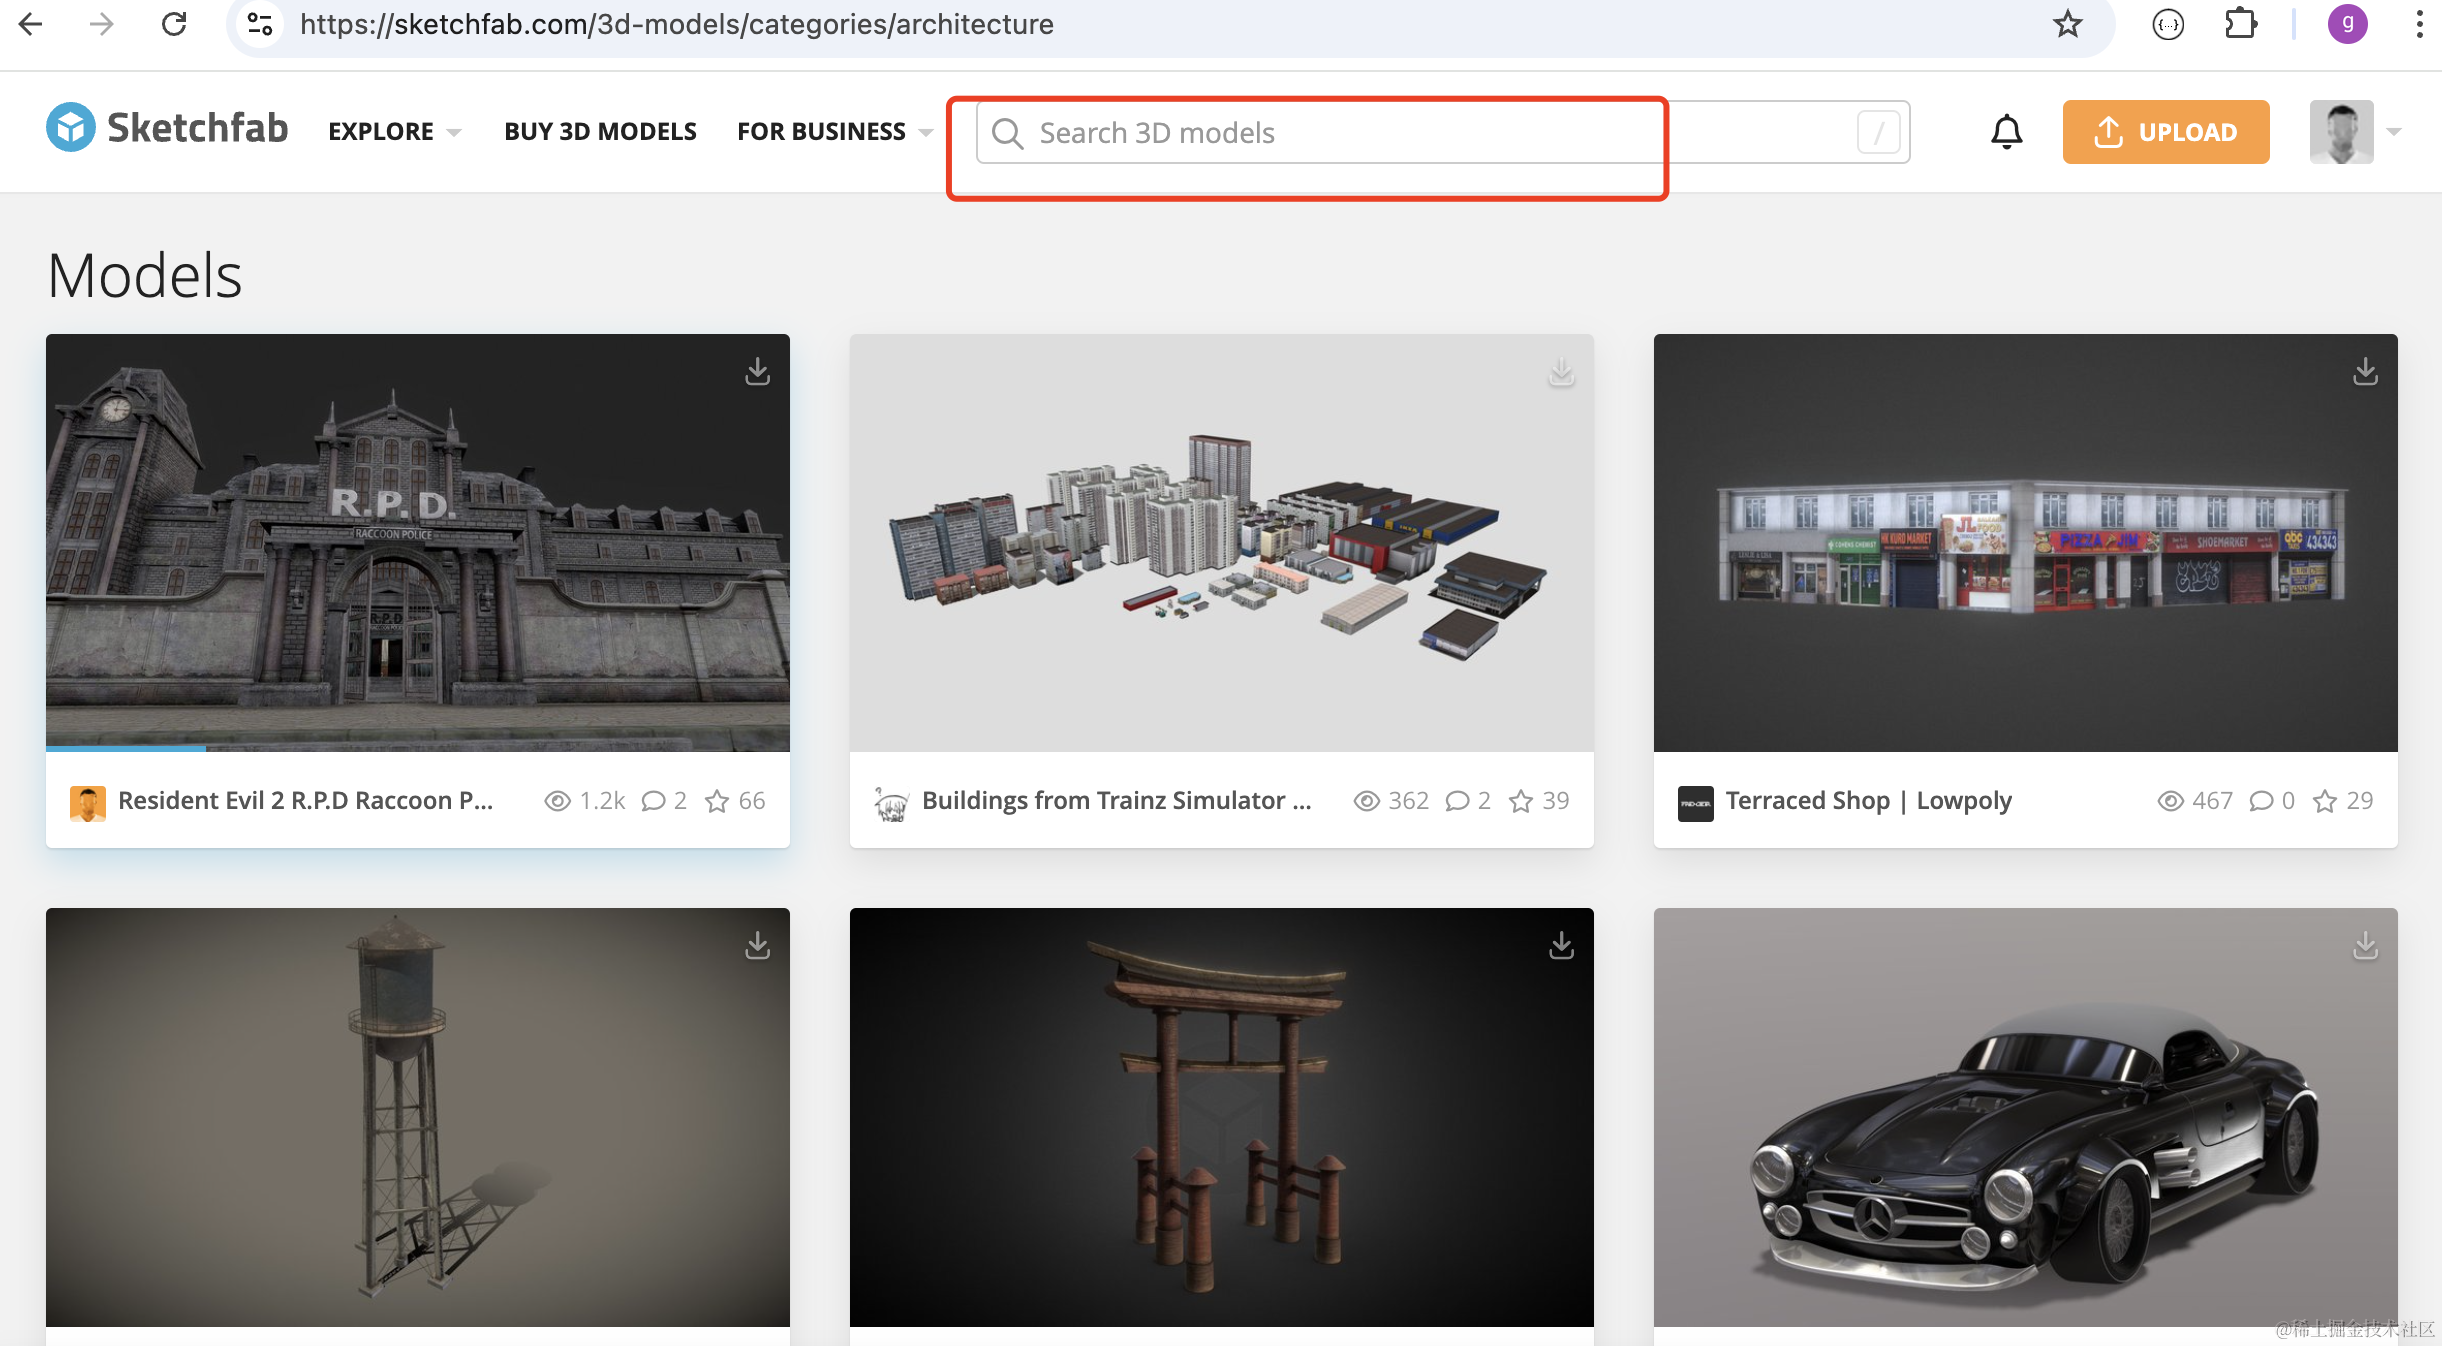Open the Trainz buildings thumbnail
This screenshot has width=2442, height=1346.
pyautogui.click(x=1222, y=543)
